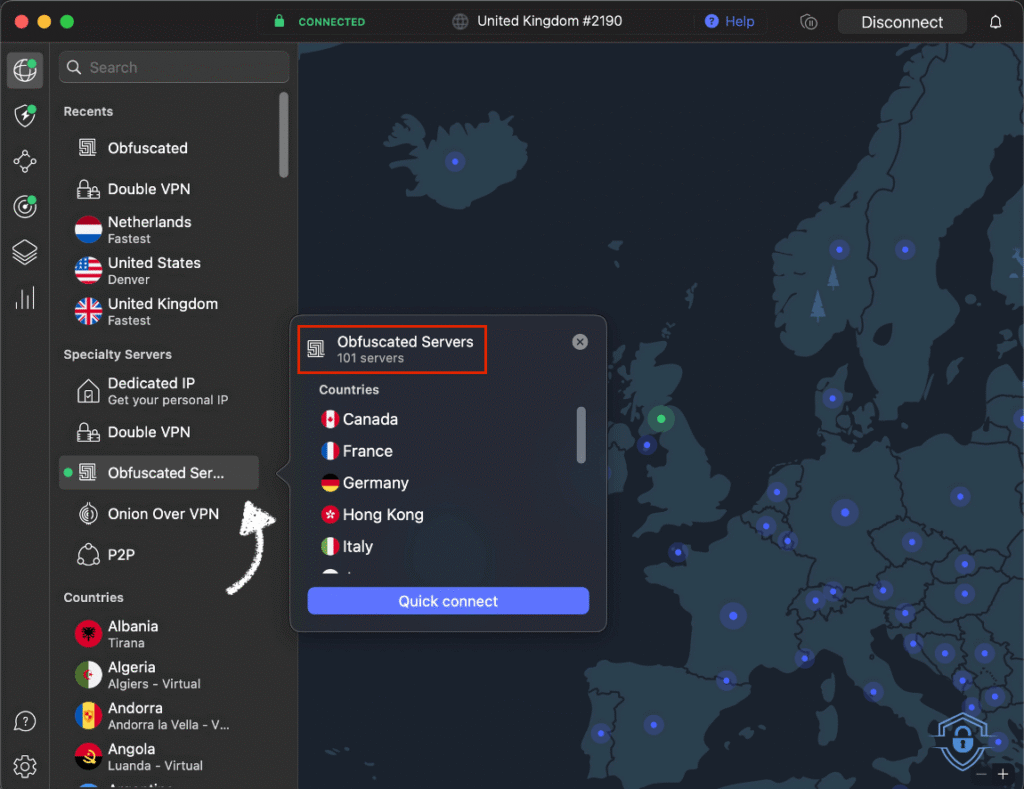Close the Obfuscated Servers popup

[579, 342]
